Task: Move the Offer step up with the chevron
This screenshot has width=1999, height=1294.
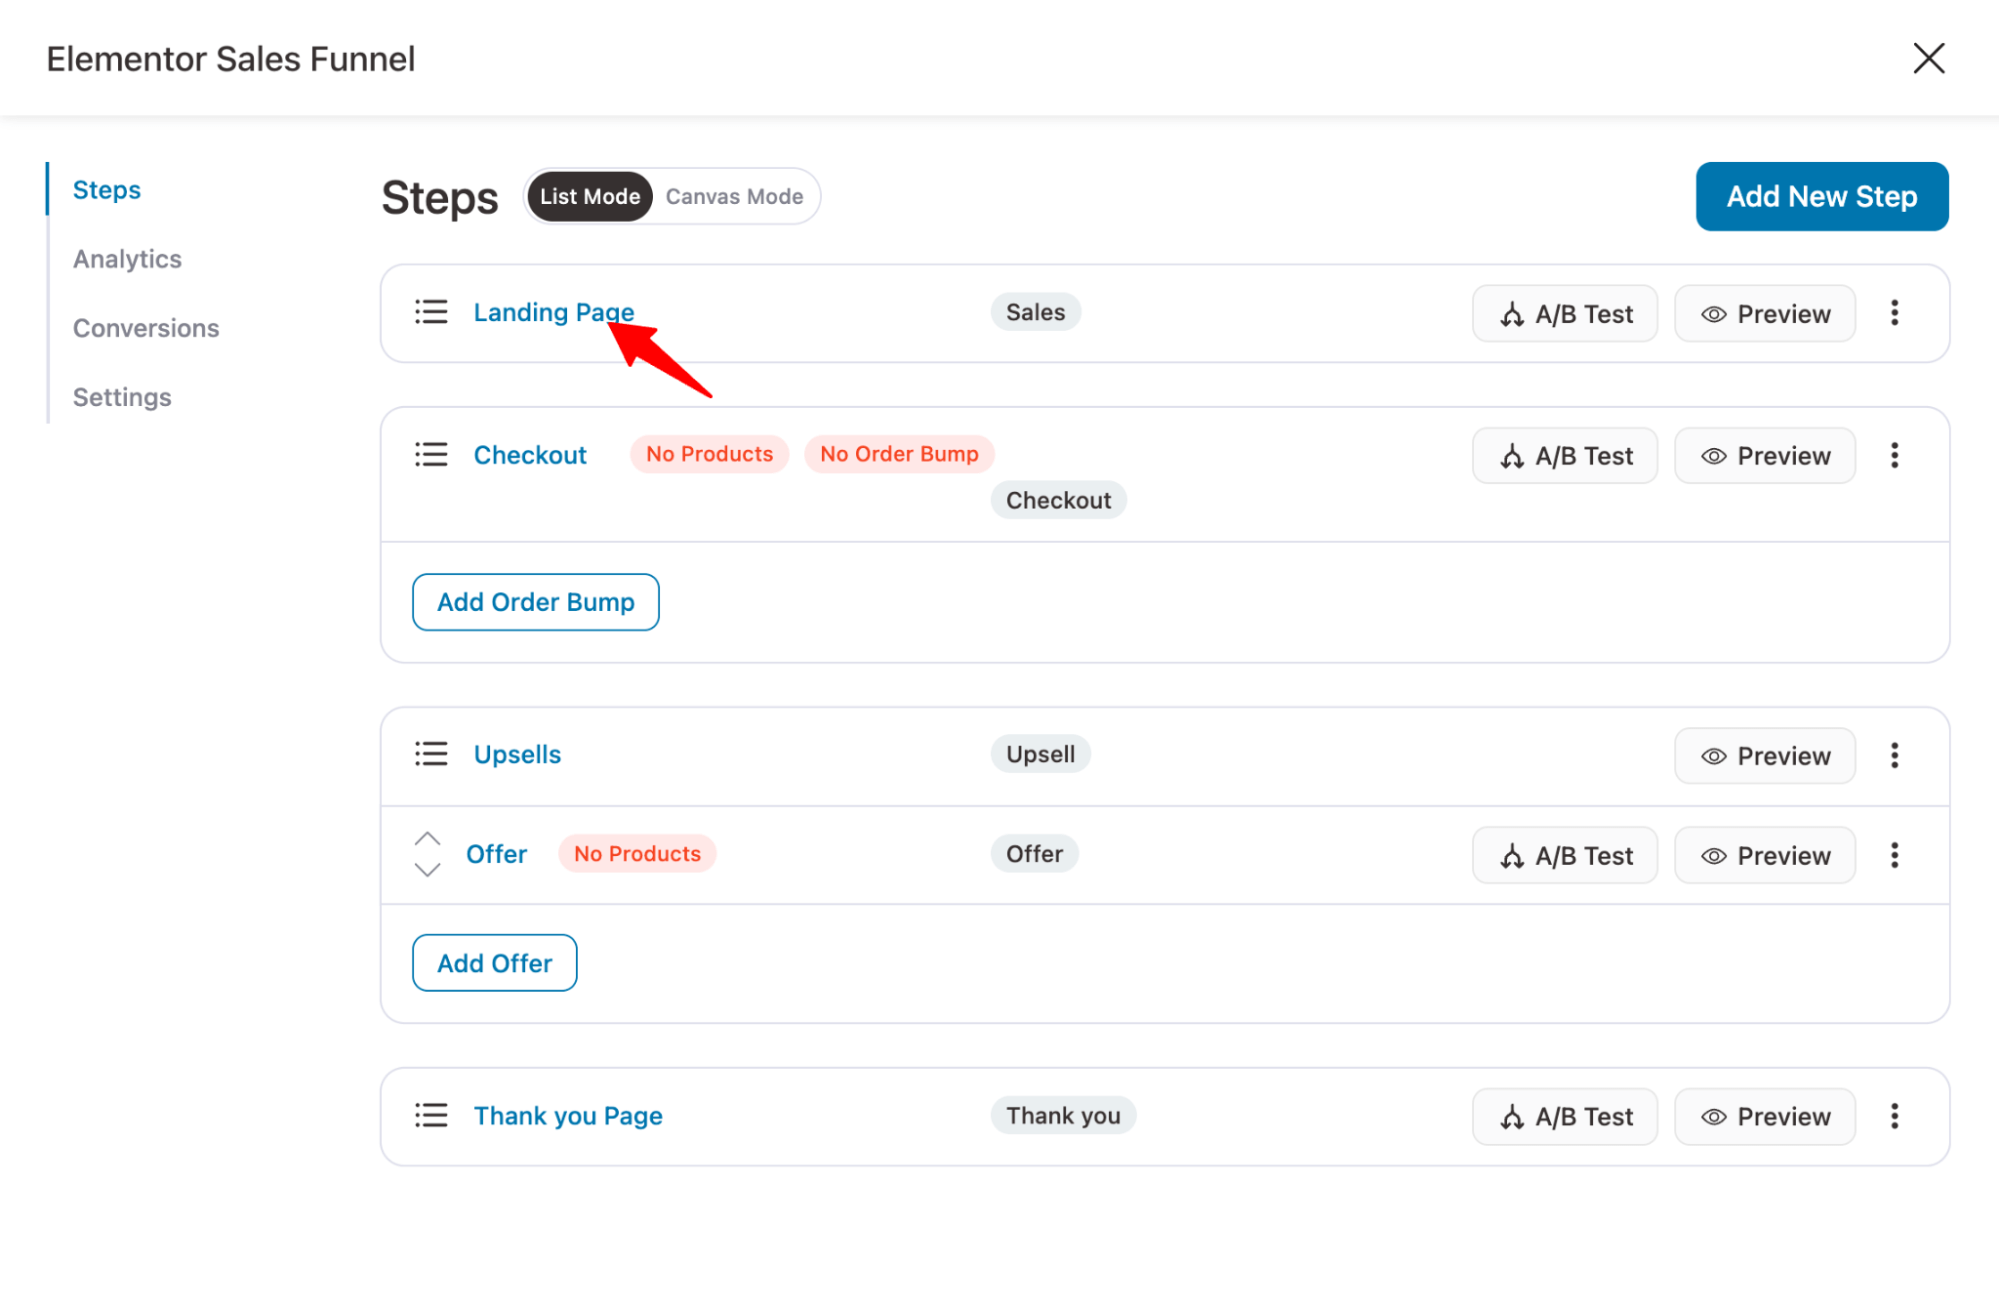Action: tap(427, 840)
